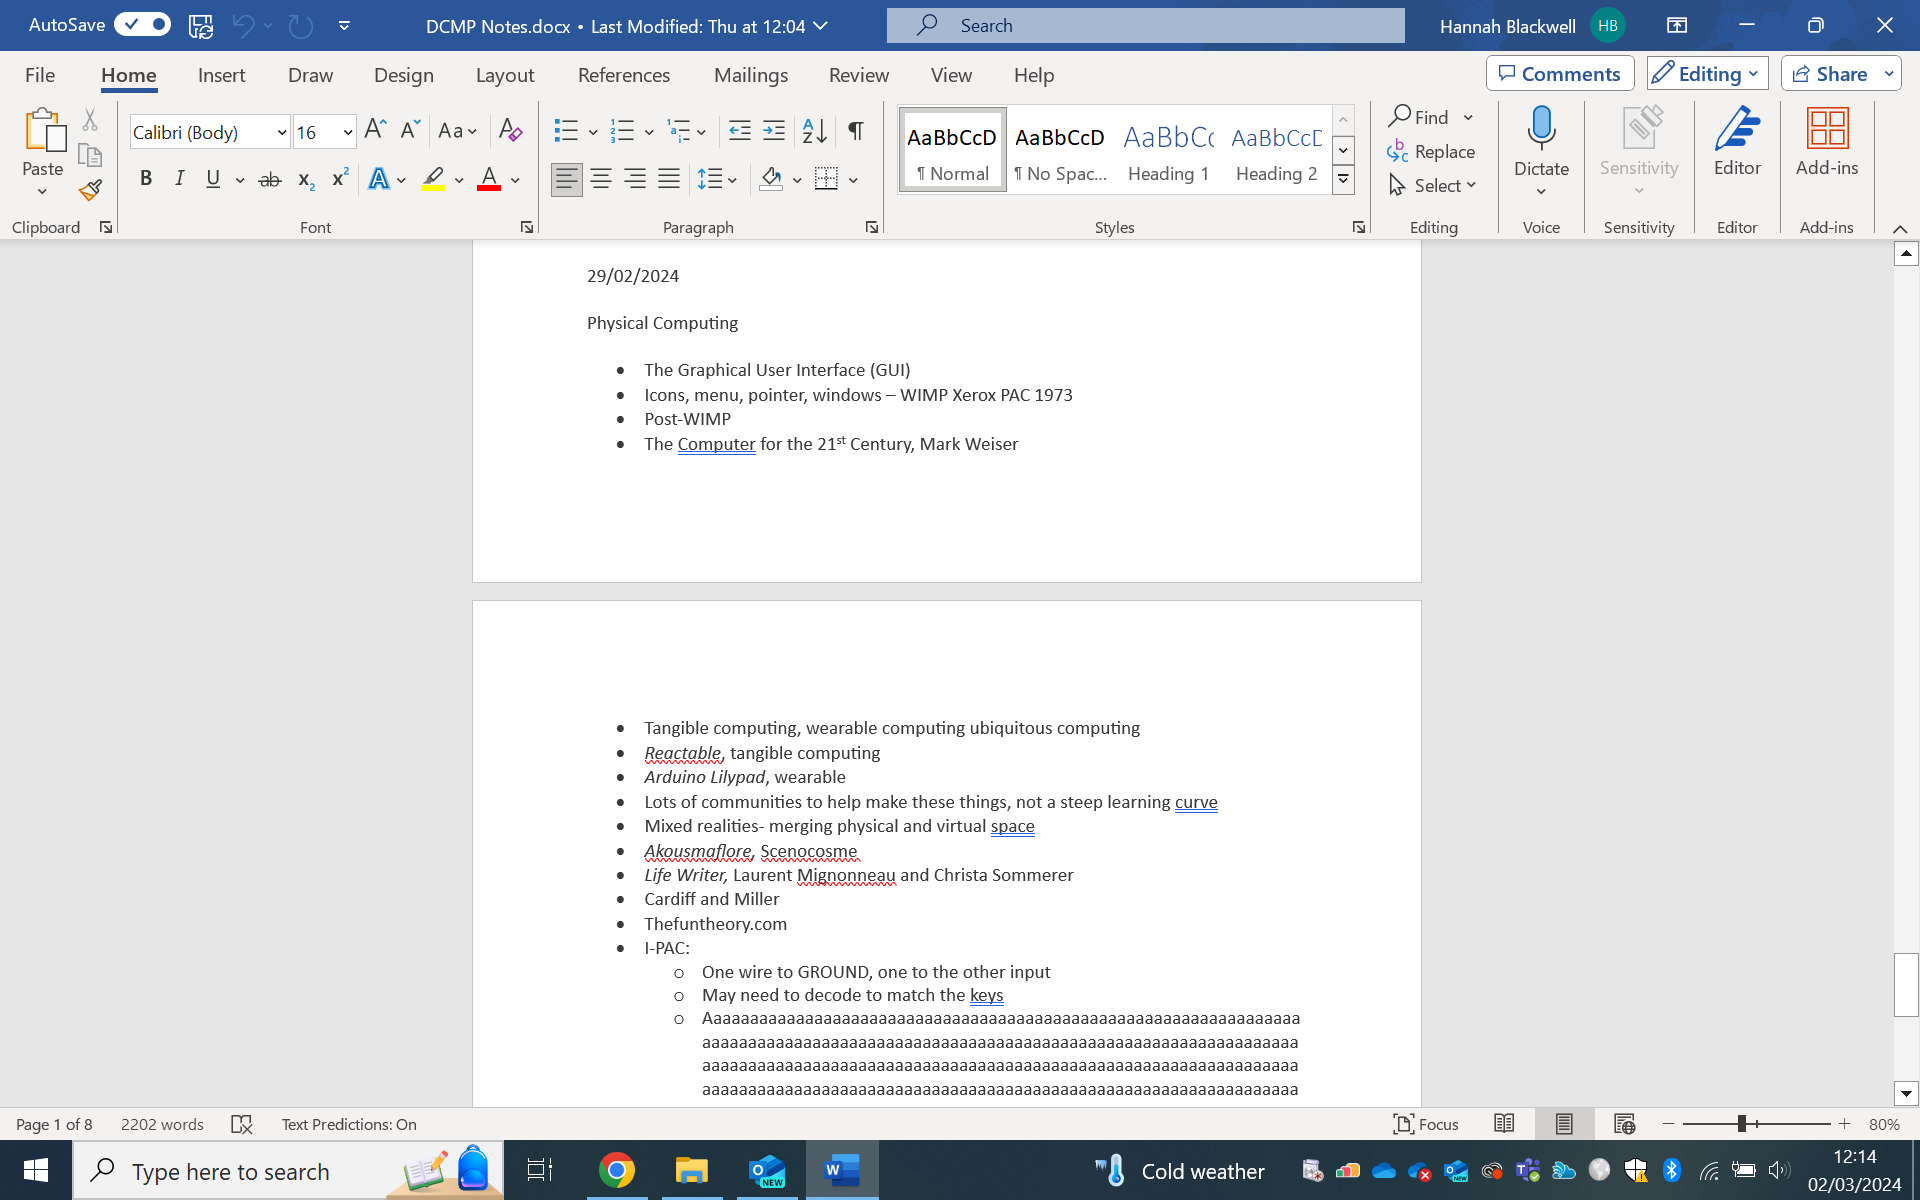Expand the bullets list dropdown arrow
This screenshot has width=1920, height=1200.
[x=593, y=131]
